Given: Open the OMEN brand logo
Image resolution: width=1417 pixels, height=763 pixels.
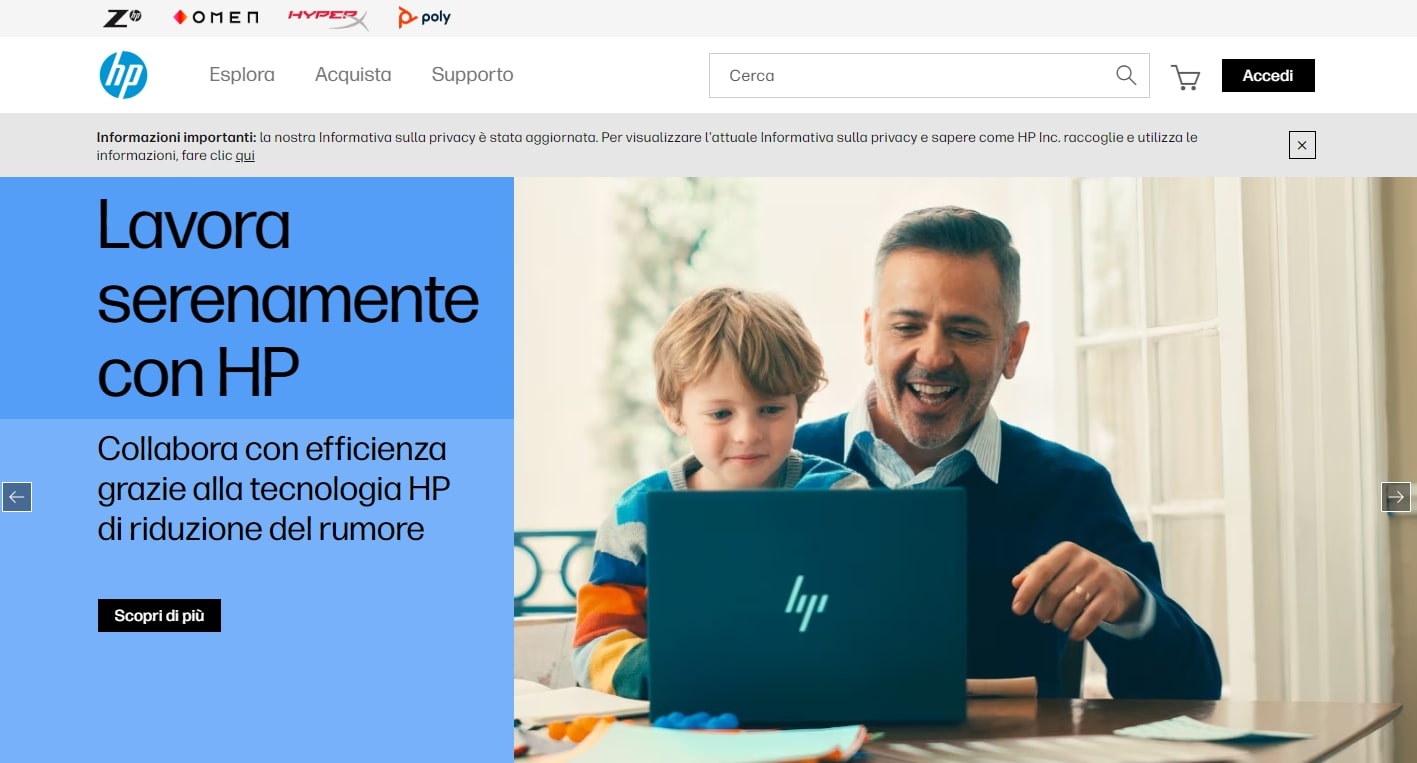Looking at the screenshot, I should click(215, 17).
